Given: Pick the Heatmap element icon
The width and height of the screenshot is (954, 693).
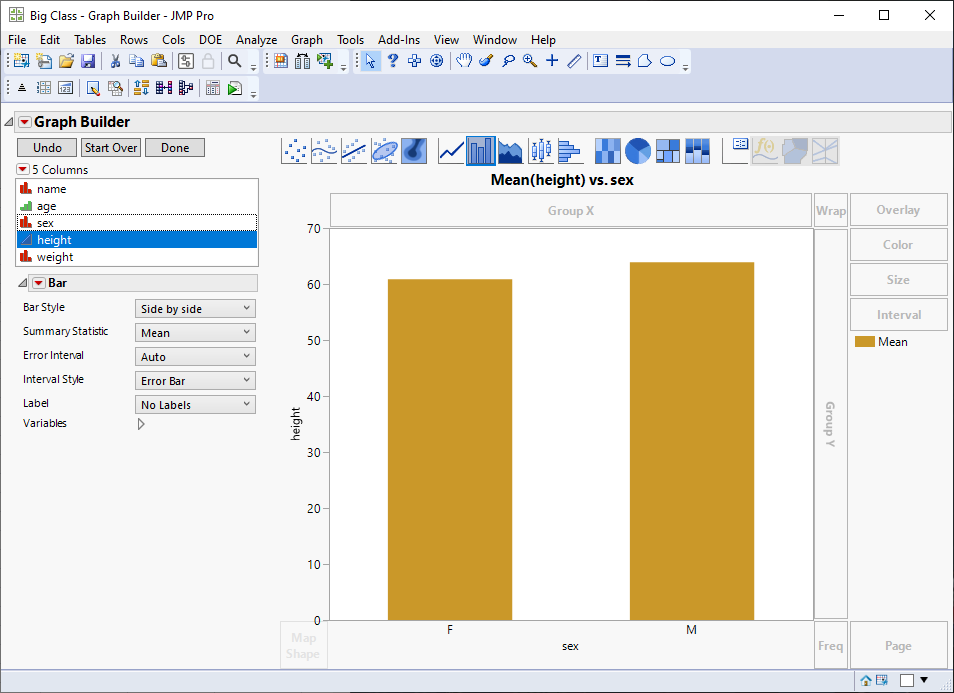Looking at the screenshot, I should [608, 151].
